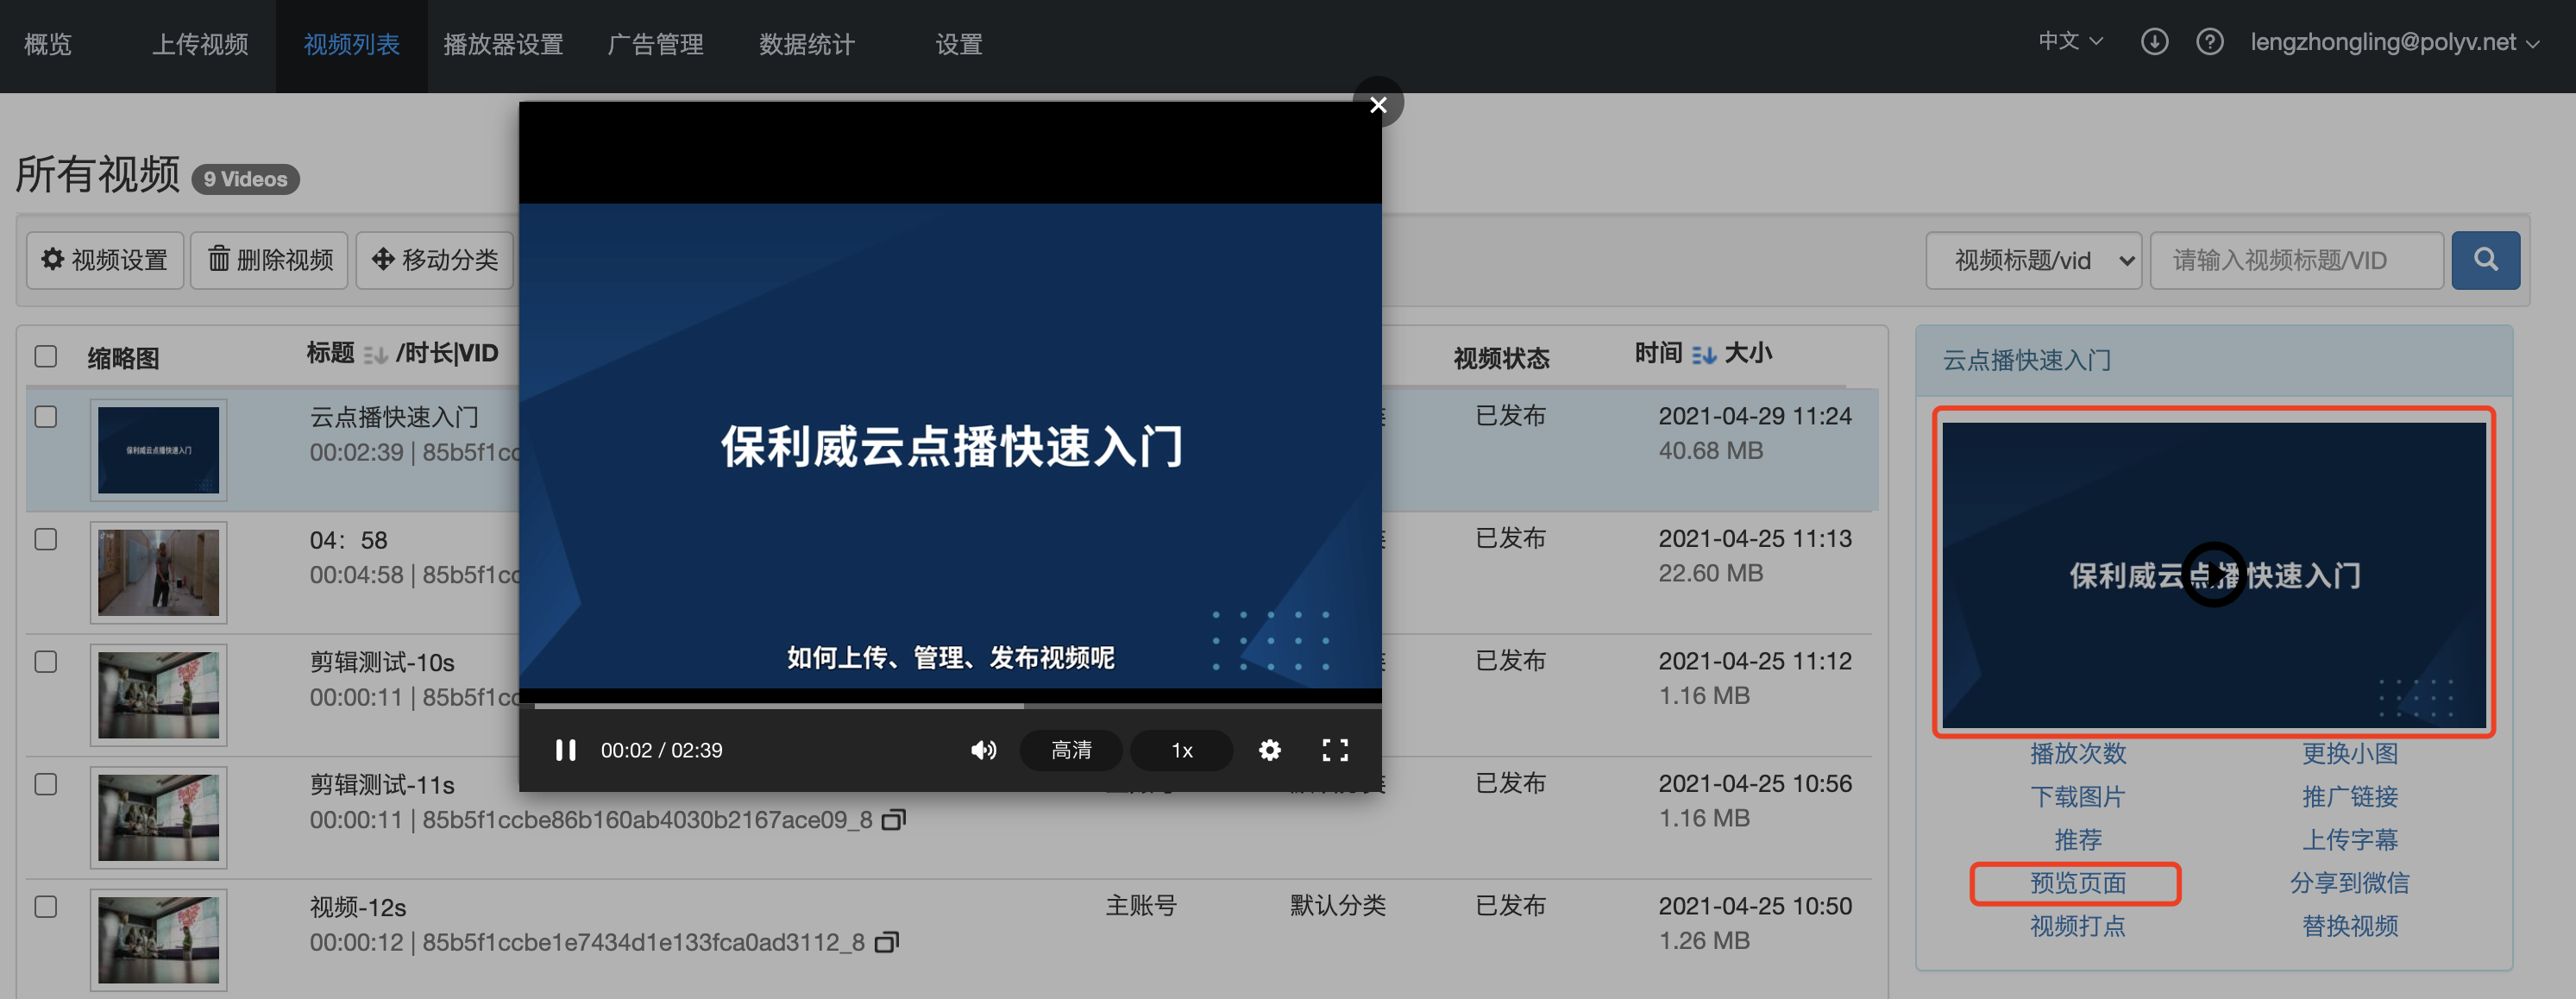Sort list by time arrow icon
Image resolution: width=2576 pixels, height=999 pixels.
coord(1704,354)
